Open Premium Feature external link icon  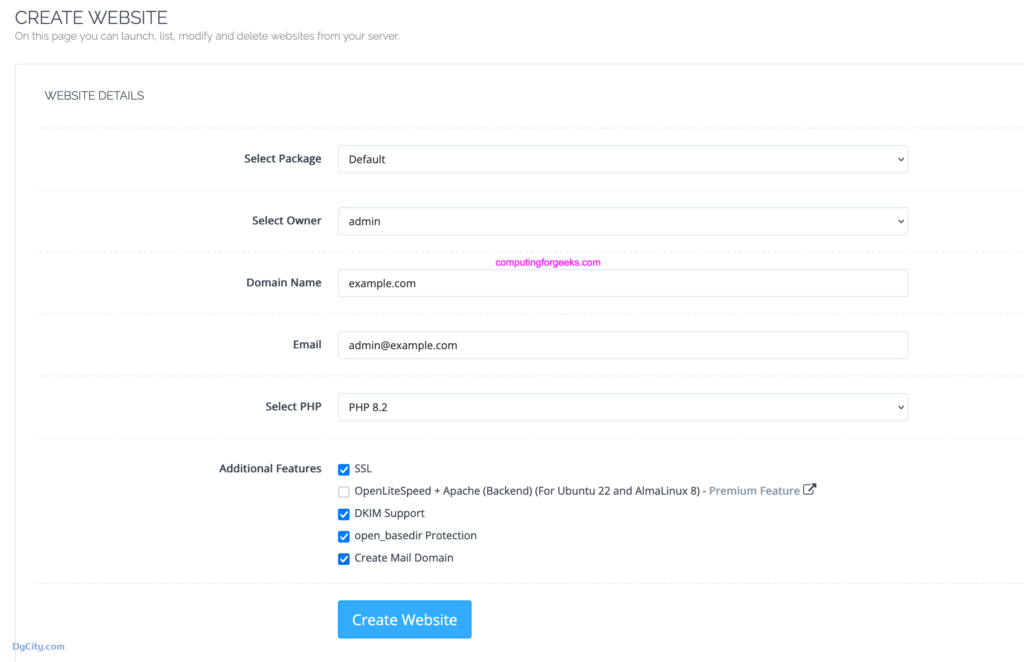click(x=809, y=489)
